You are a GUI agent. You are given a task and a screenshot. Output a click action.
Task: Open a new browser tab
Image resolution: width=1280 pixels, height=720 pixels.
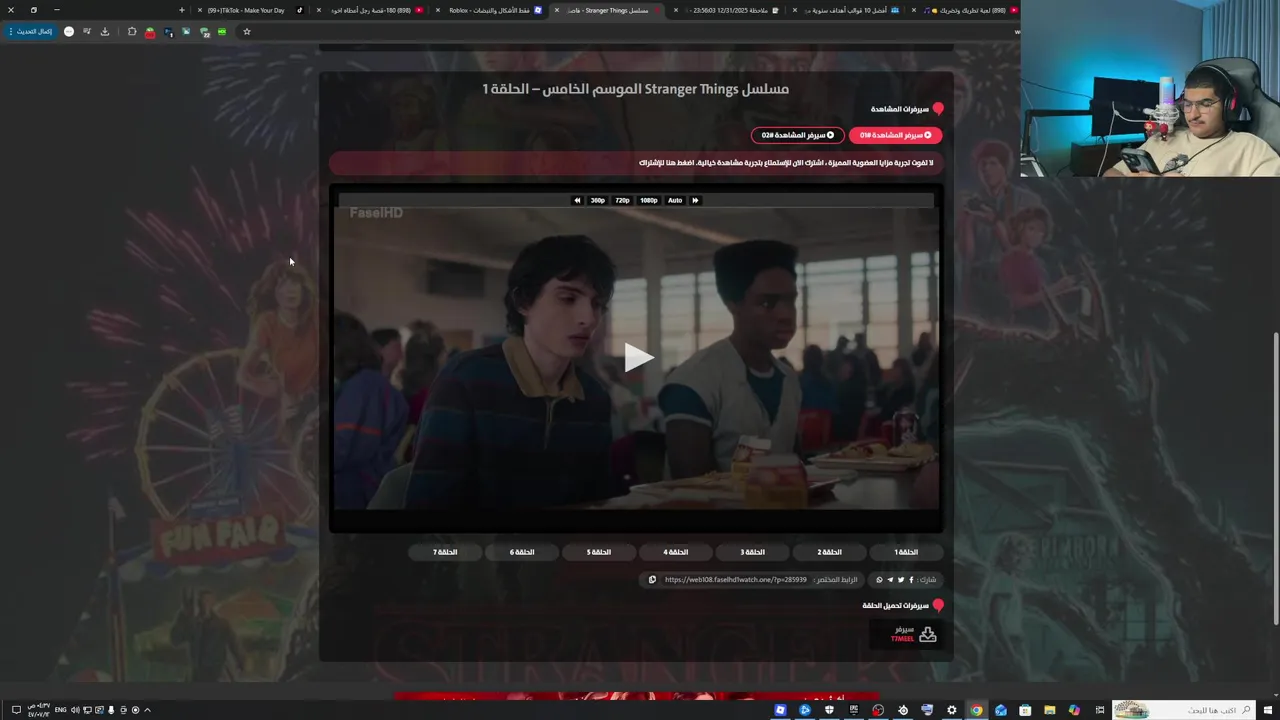[181, 10]
